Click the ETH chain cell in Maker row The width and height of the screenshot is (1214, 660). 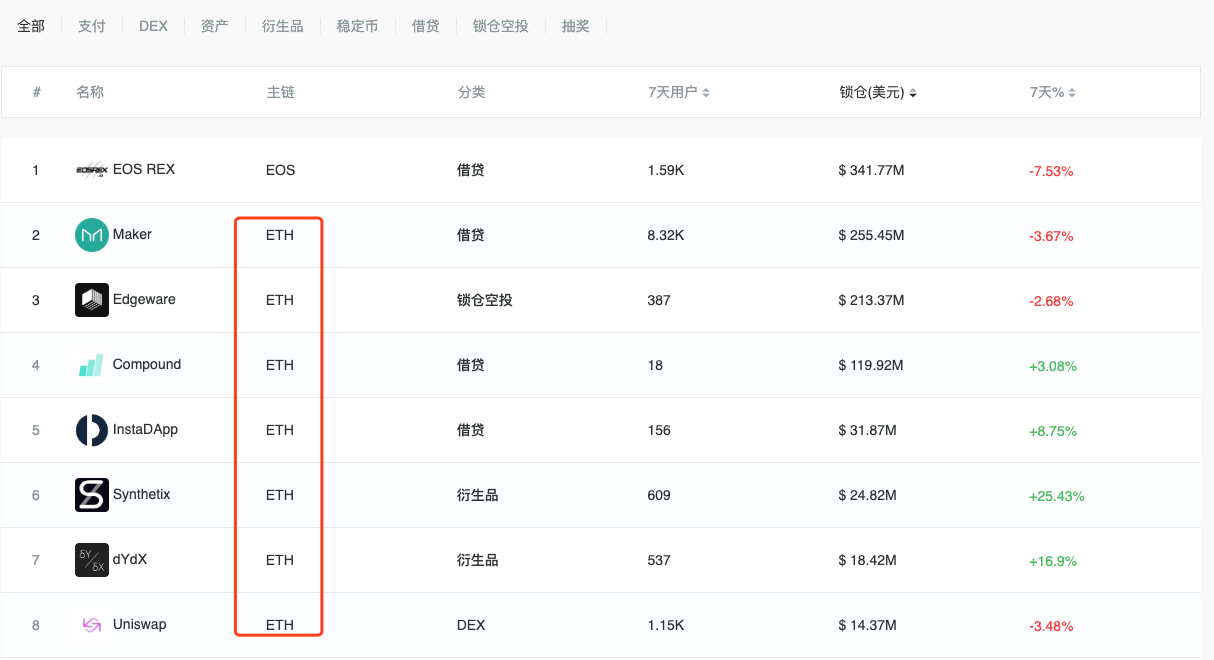280,235
